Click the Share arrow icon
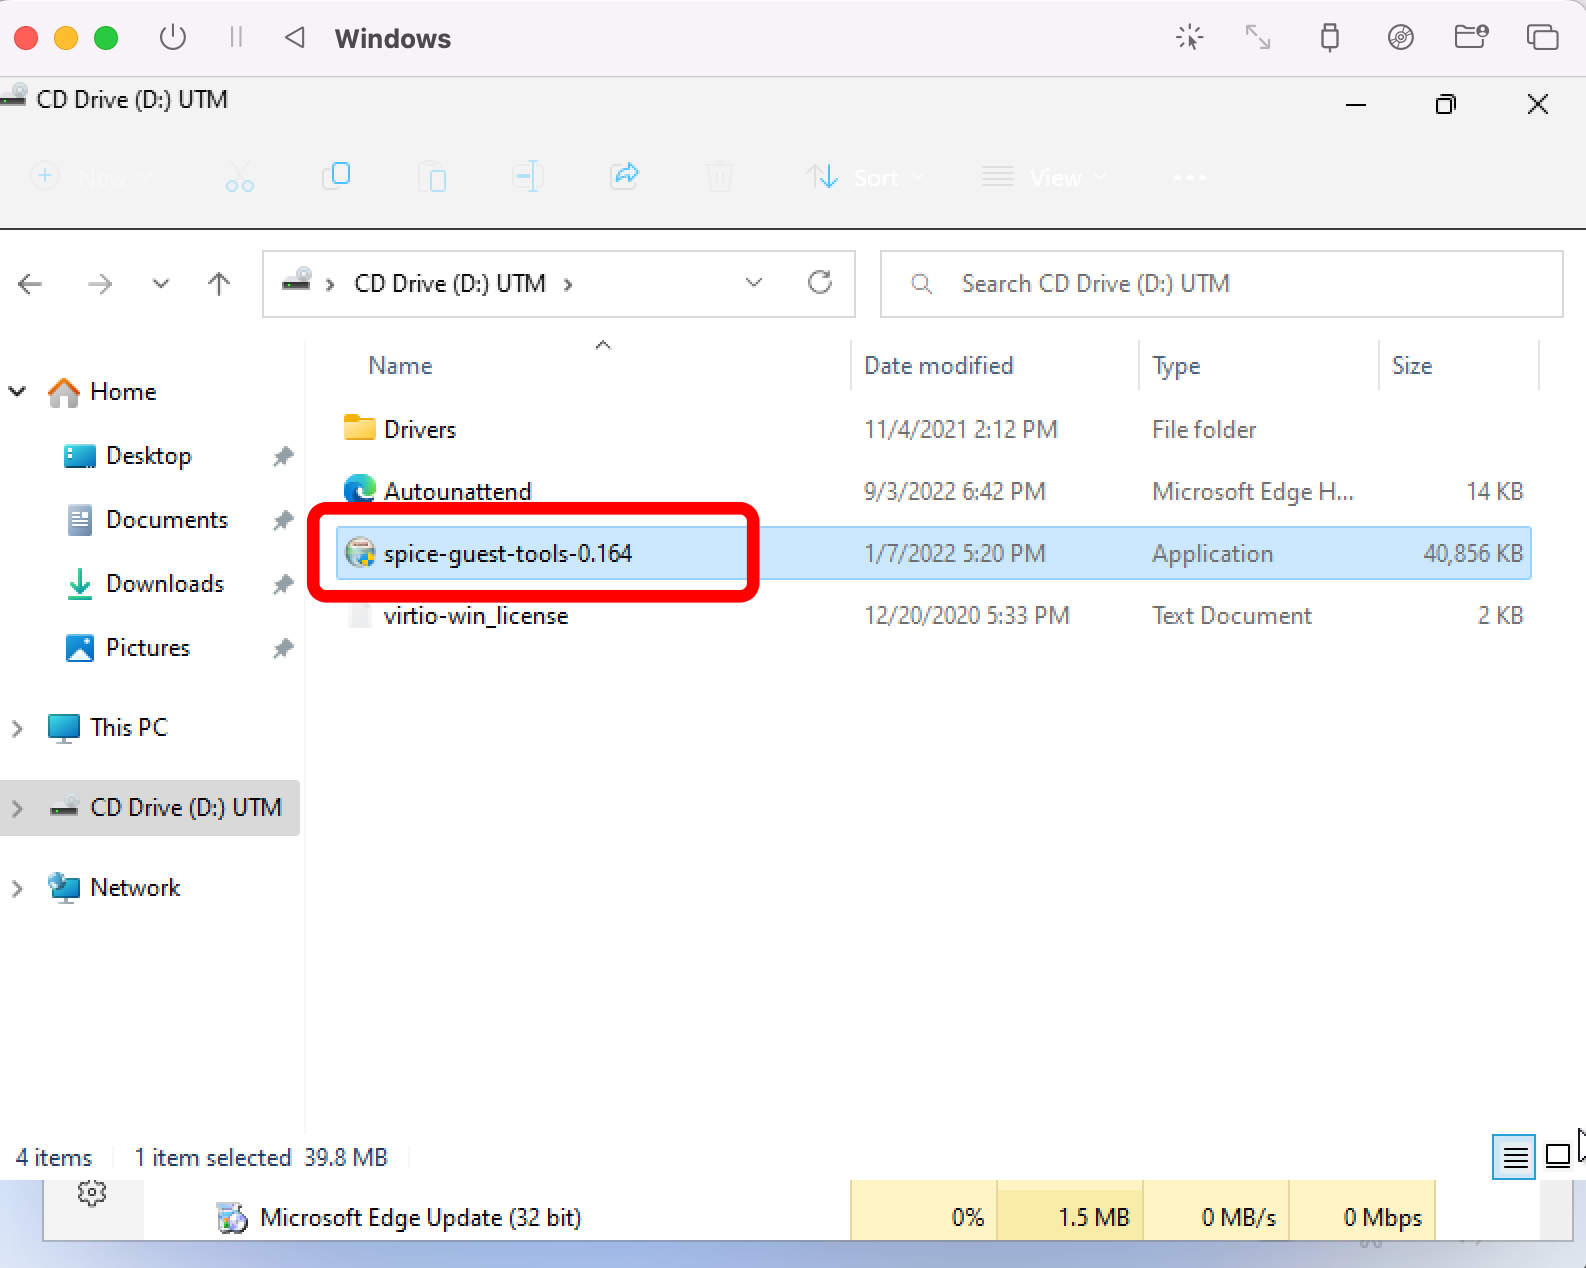 [624, 176]
